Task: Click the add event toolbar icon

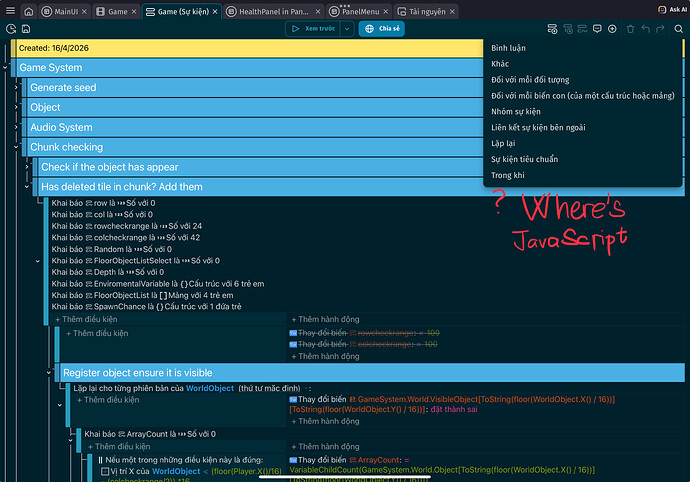Action: [552, 29]
